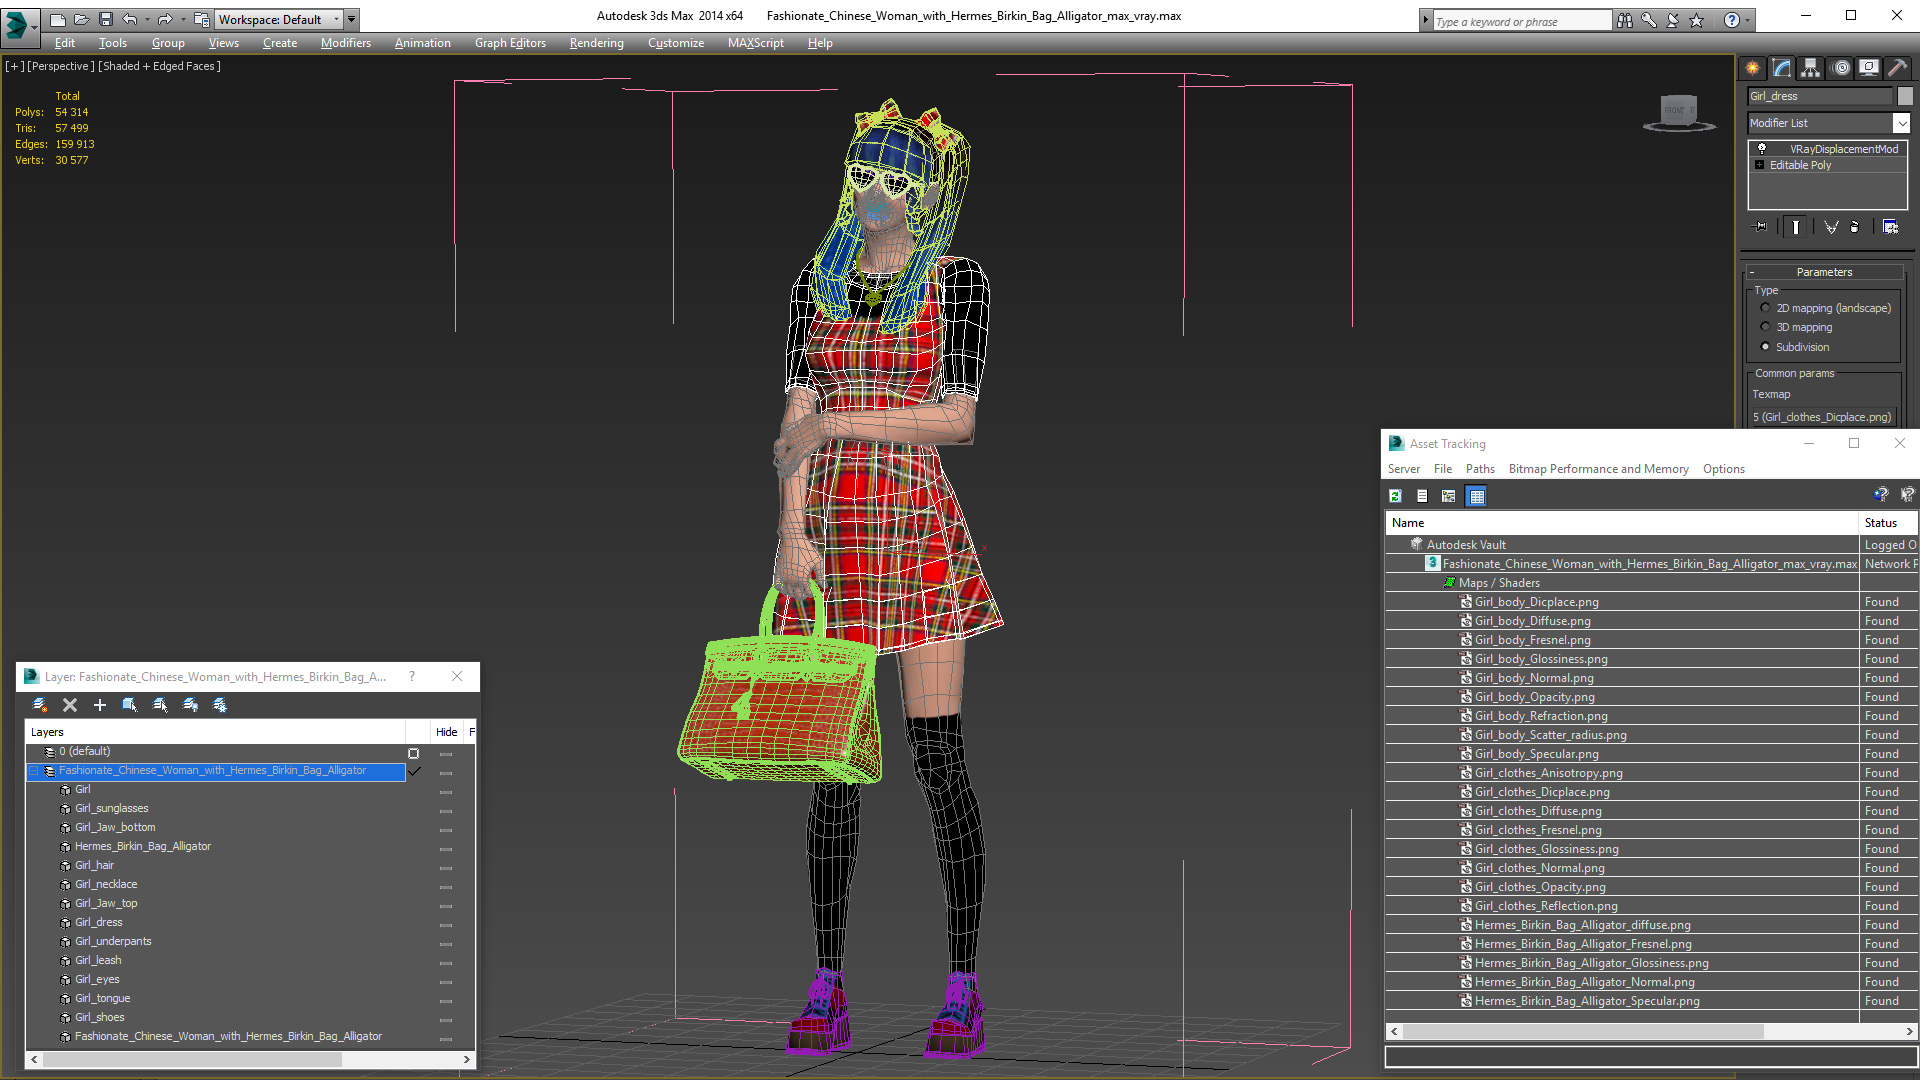Click Refresh icon in Asset Tracking toolbar
This screenshot has width=1920, height=1080.
1395,496
